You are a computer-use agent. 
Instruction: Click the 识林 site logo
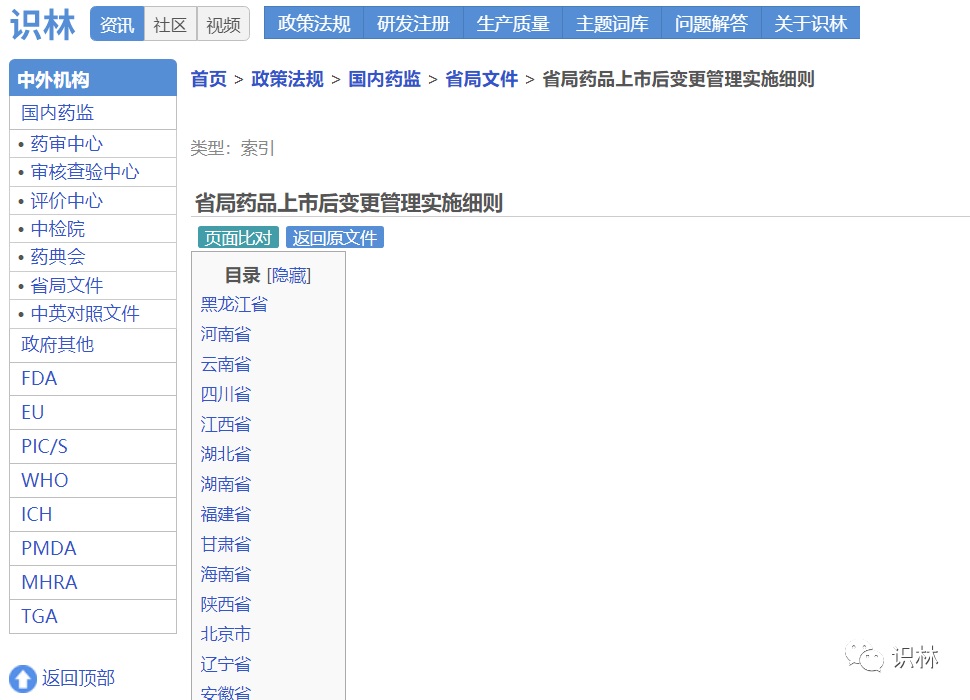tap(43, 25)
